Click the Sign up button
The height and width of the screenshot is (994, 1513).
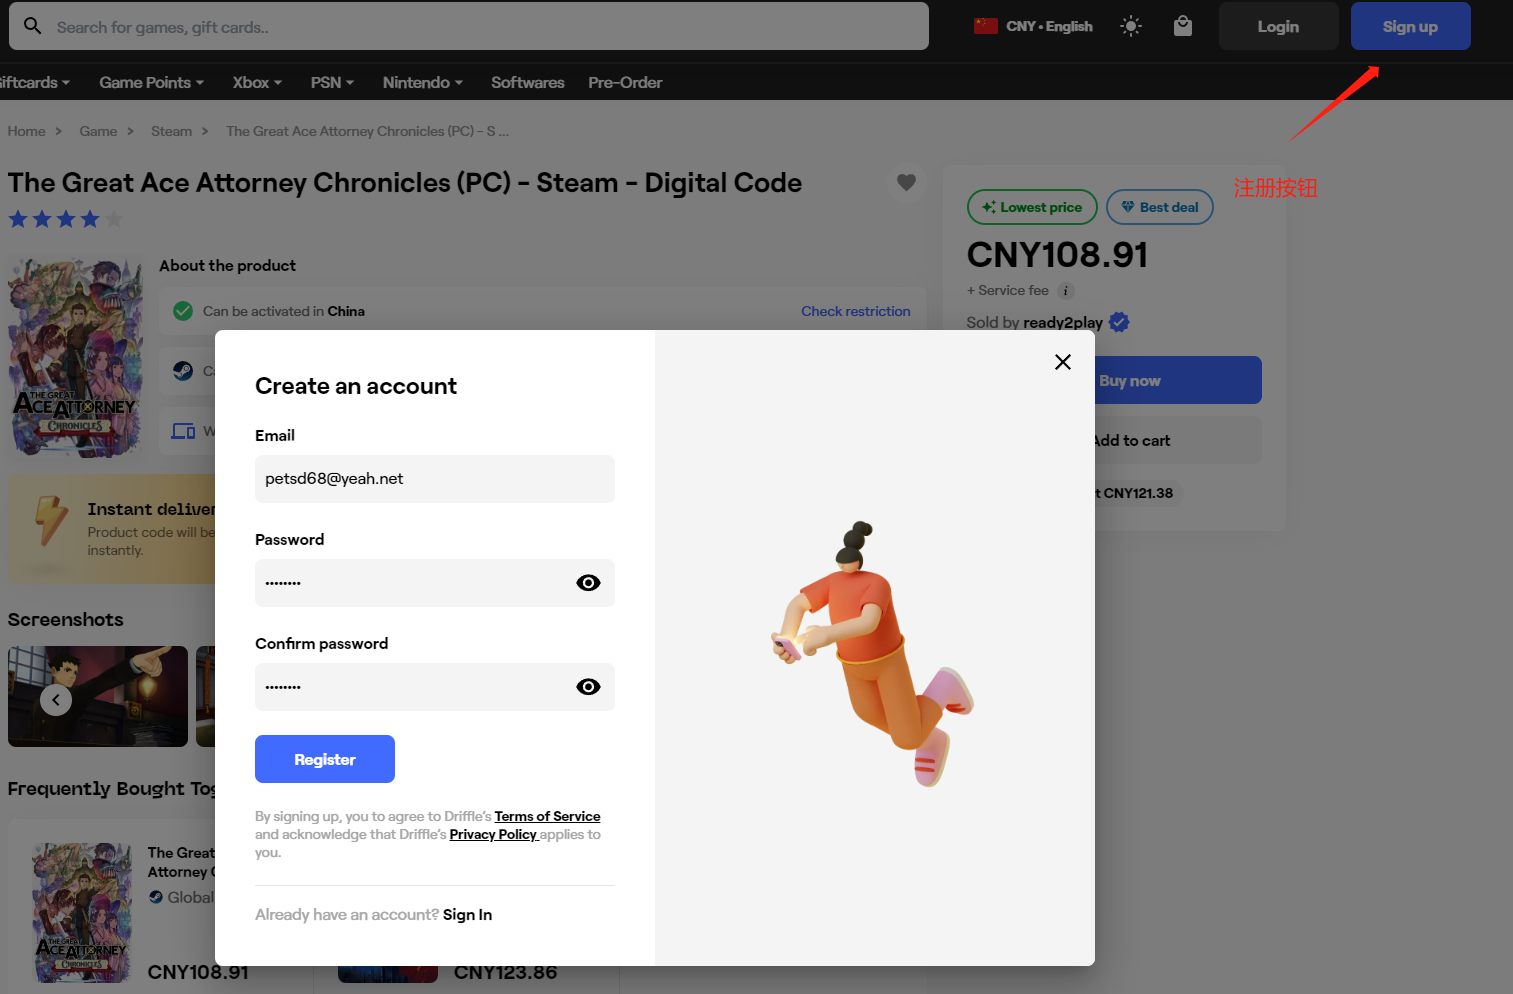(1410, 26)
